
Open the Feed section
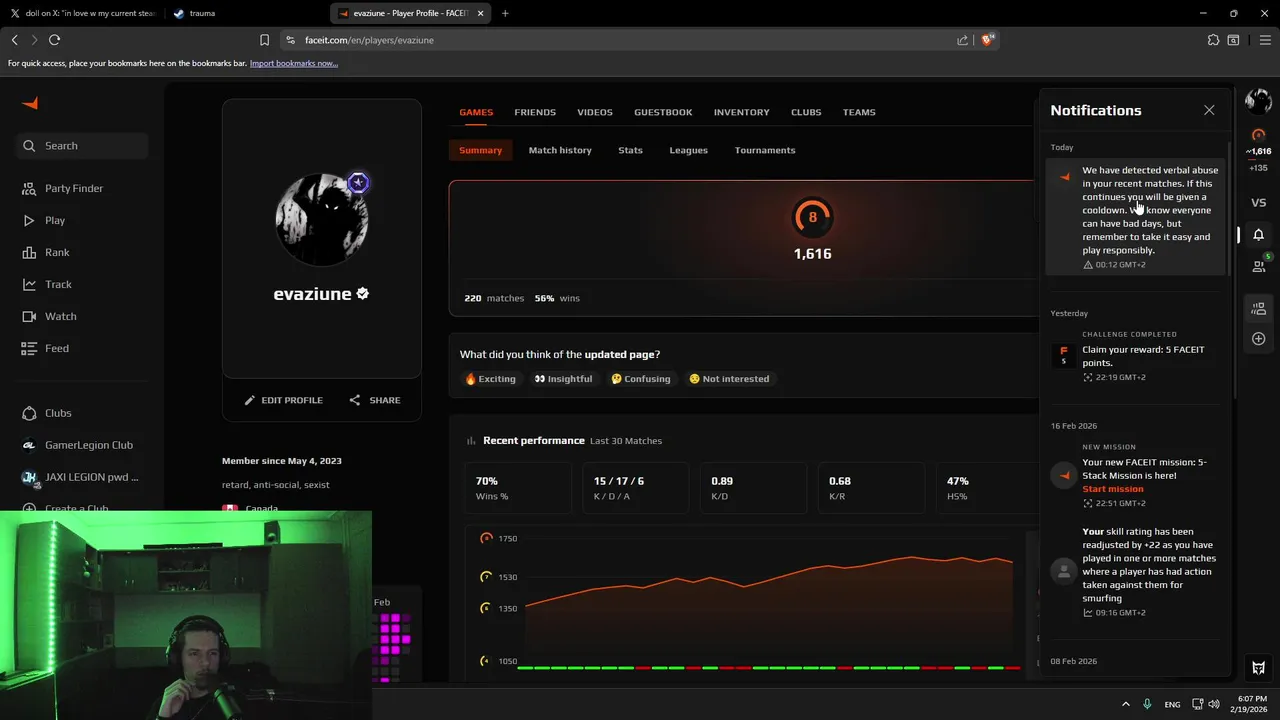[45, 348]
